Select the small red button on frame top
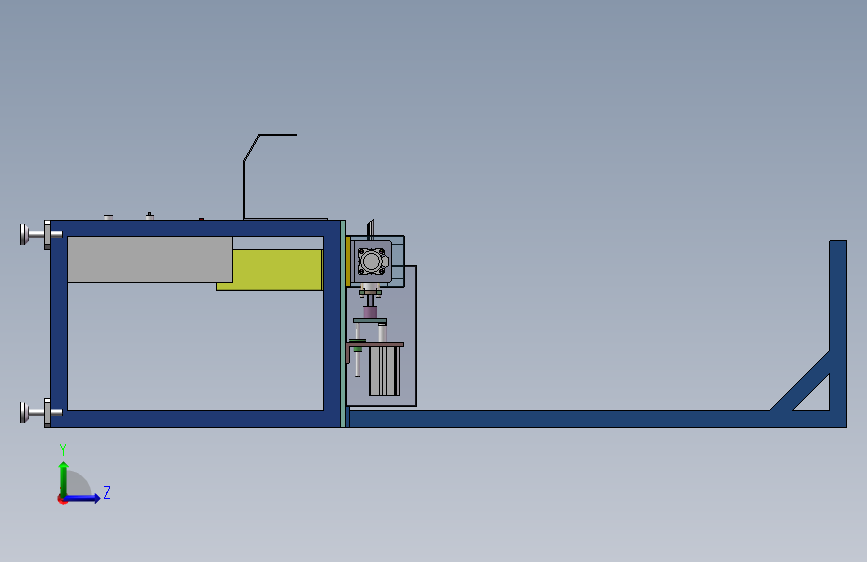This screenshot has height=562, width=867. click(x=202, y=219)
